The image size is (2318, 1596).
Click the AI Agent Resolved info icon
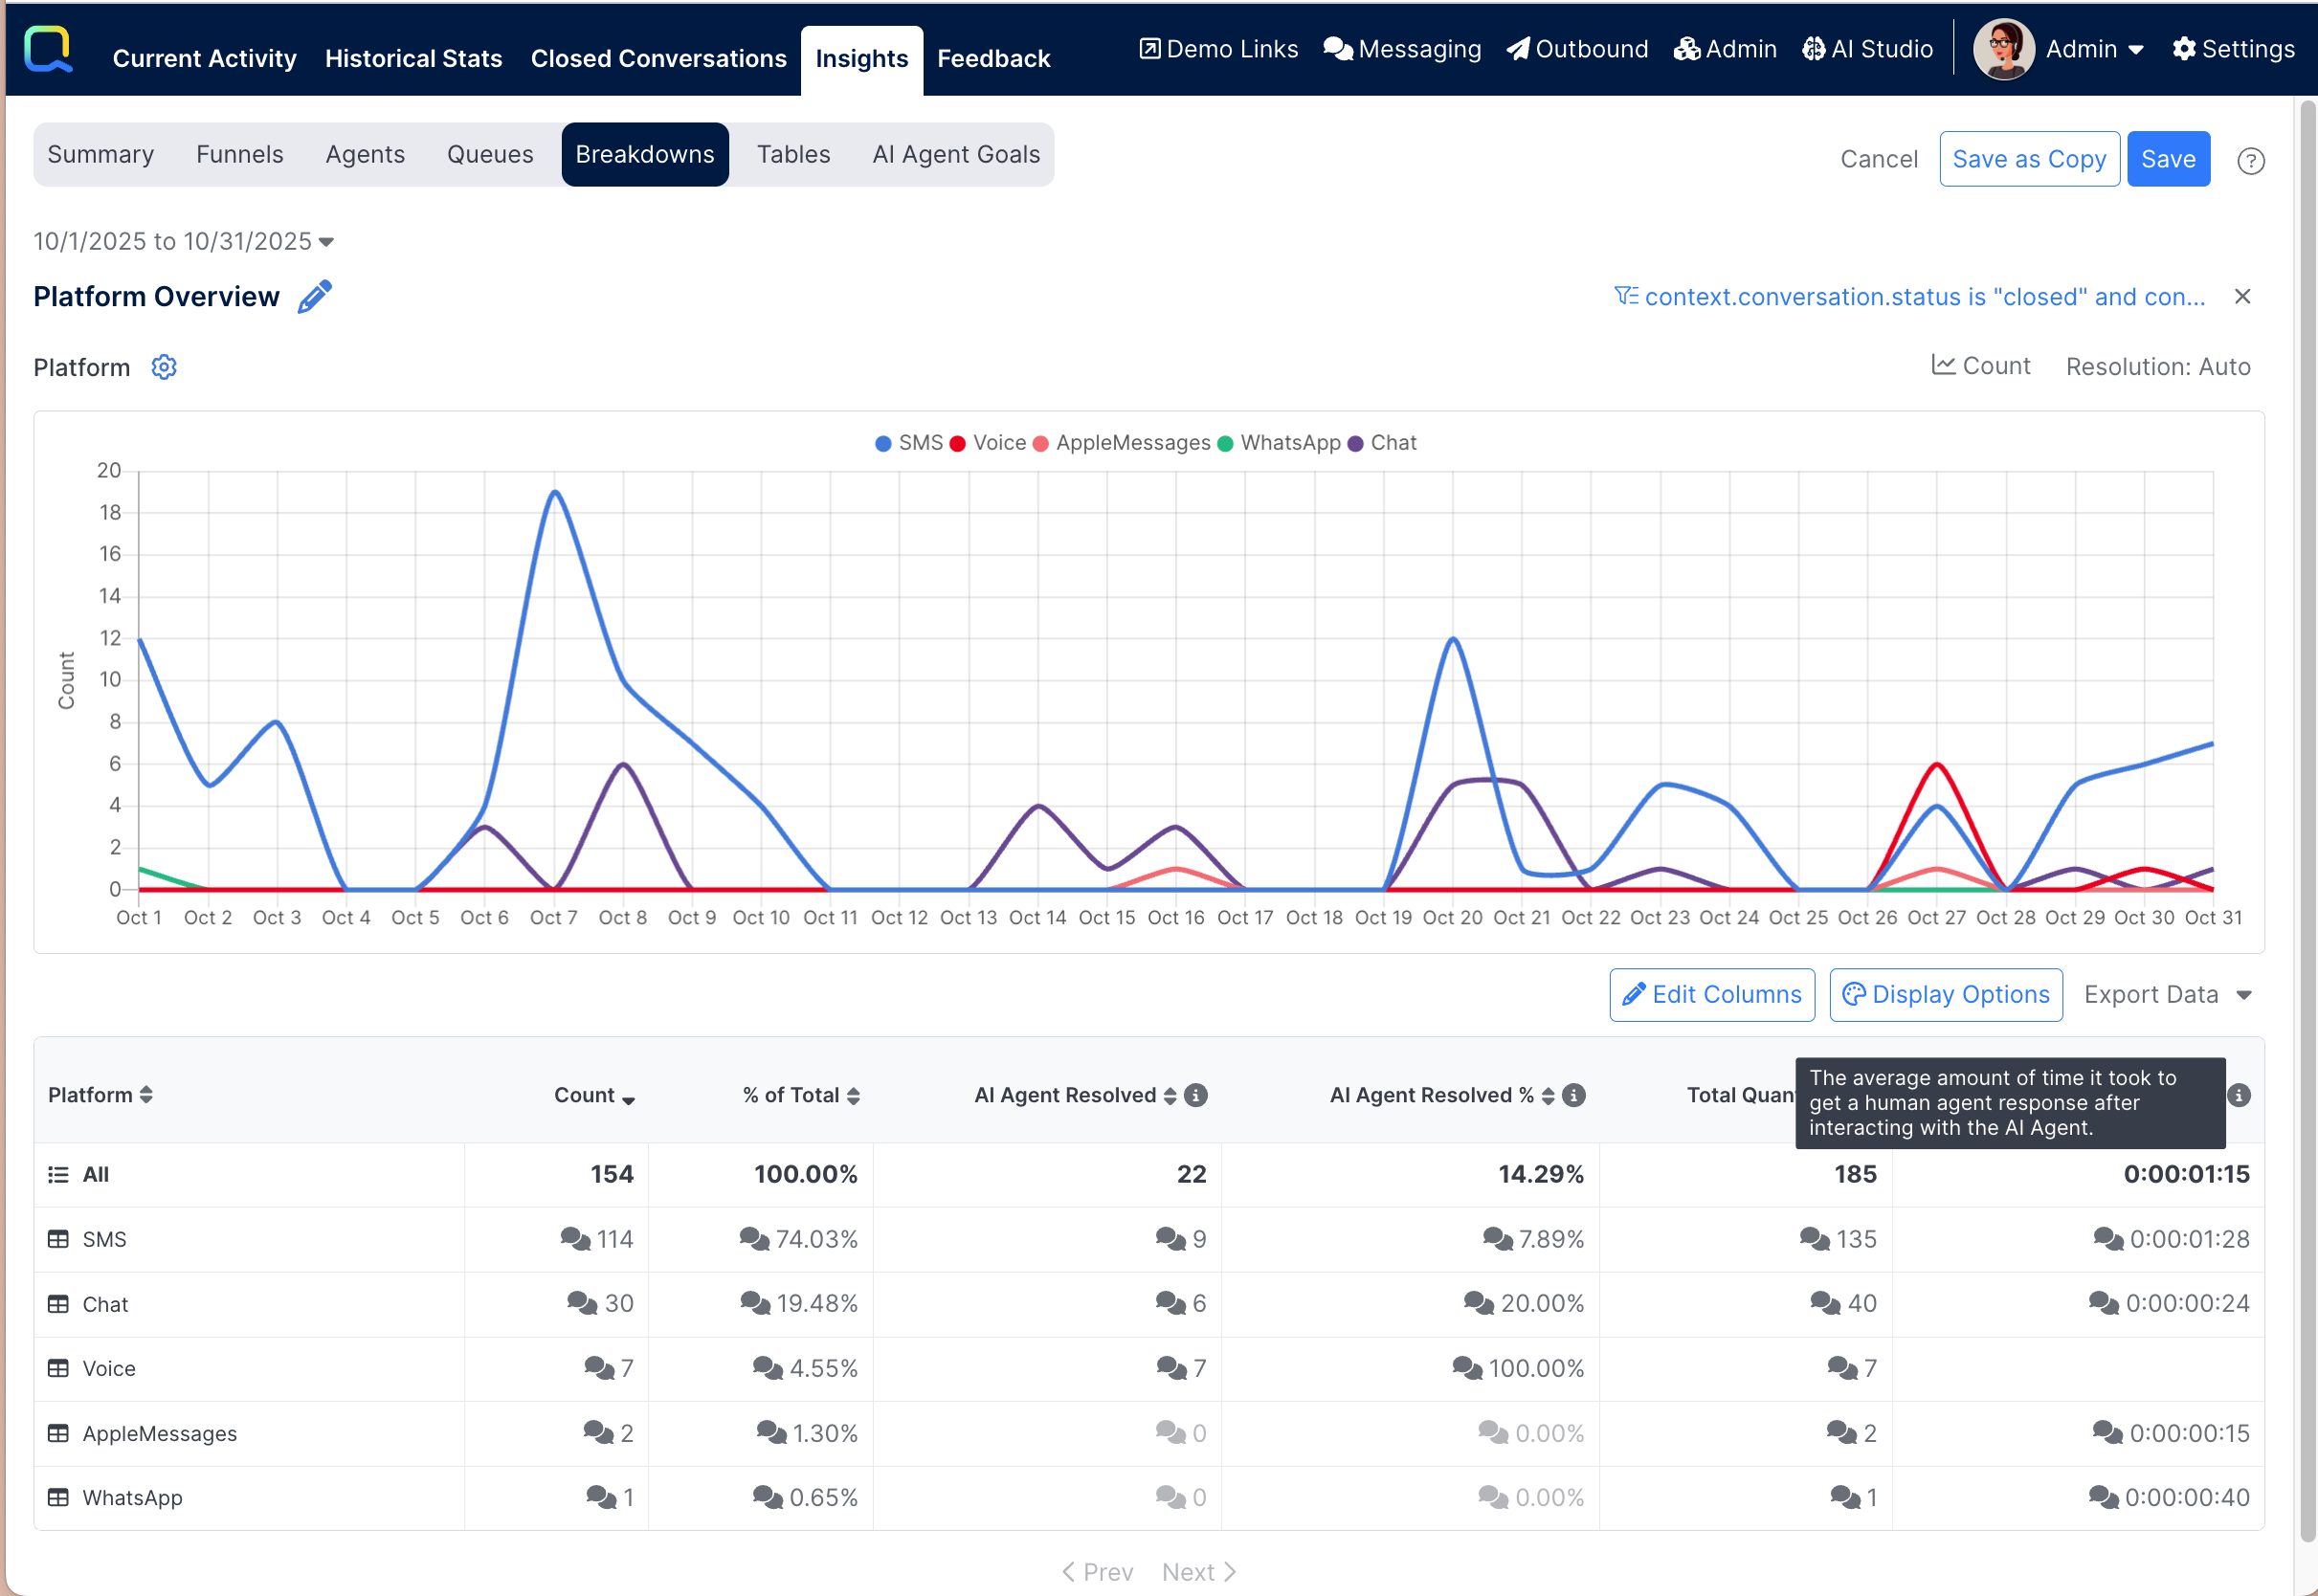pos(1195,1095)
